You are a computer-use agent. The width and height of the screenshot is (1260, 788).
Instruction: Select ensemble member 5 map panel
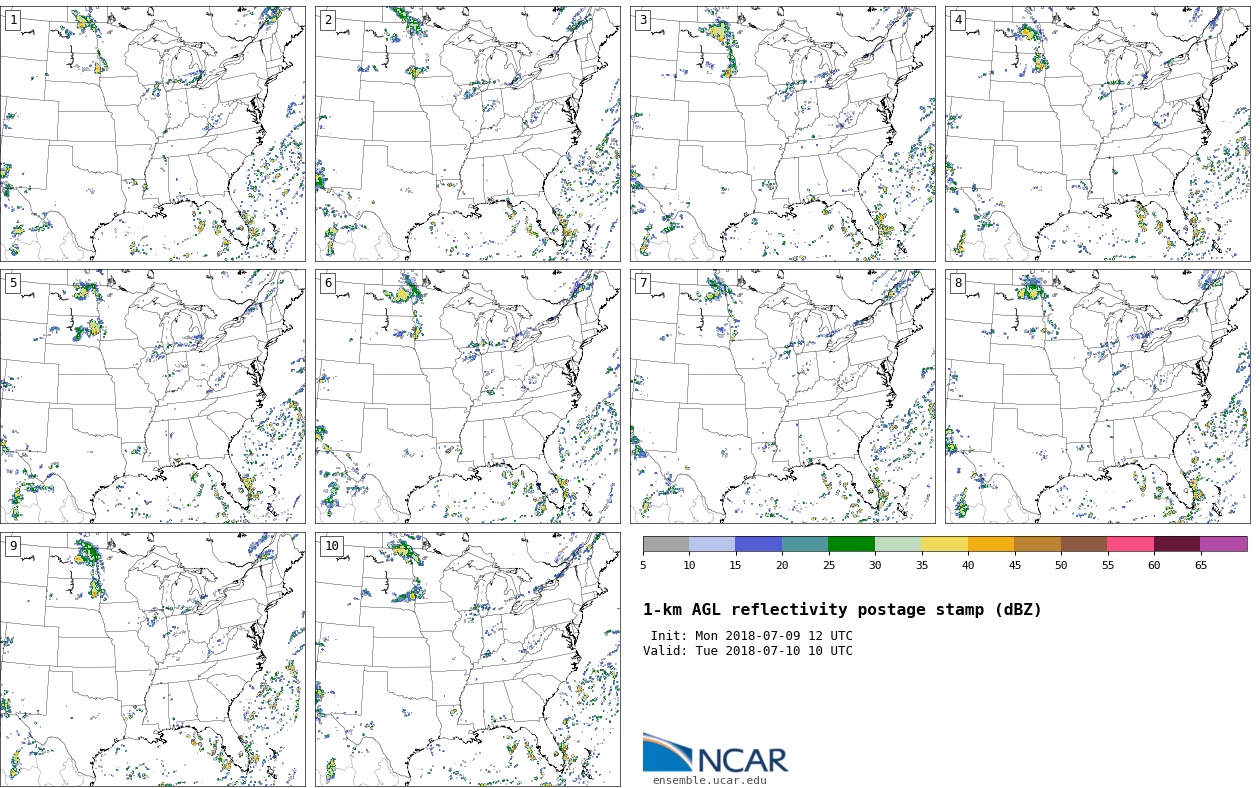tap(152, 396)
